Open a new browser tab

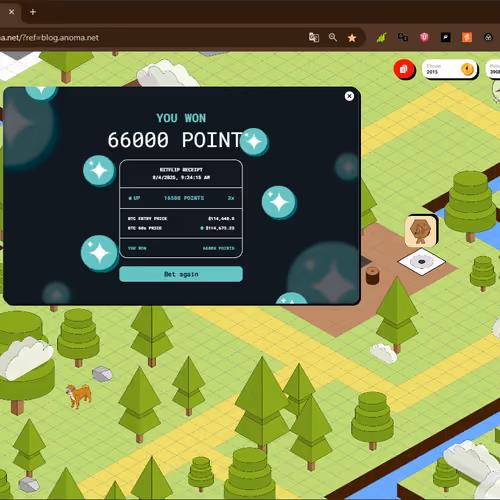point(33,12)
